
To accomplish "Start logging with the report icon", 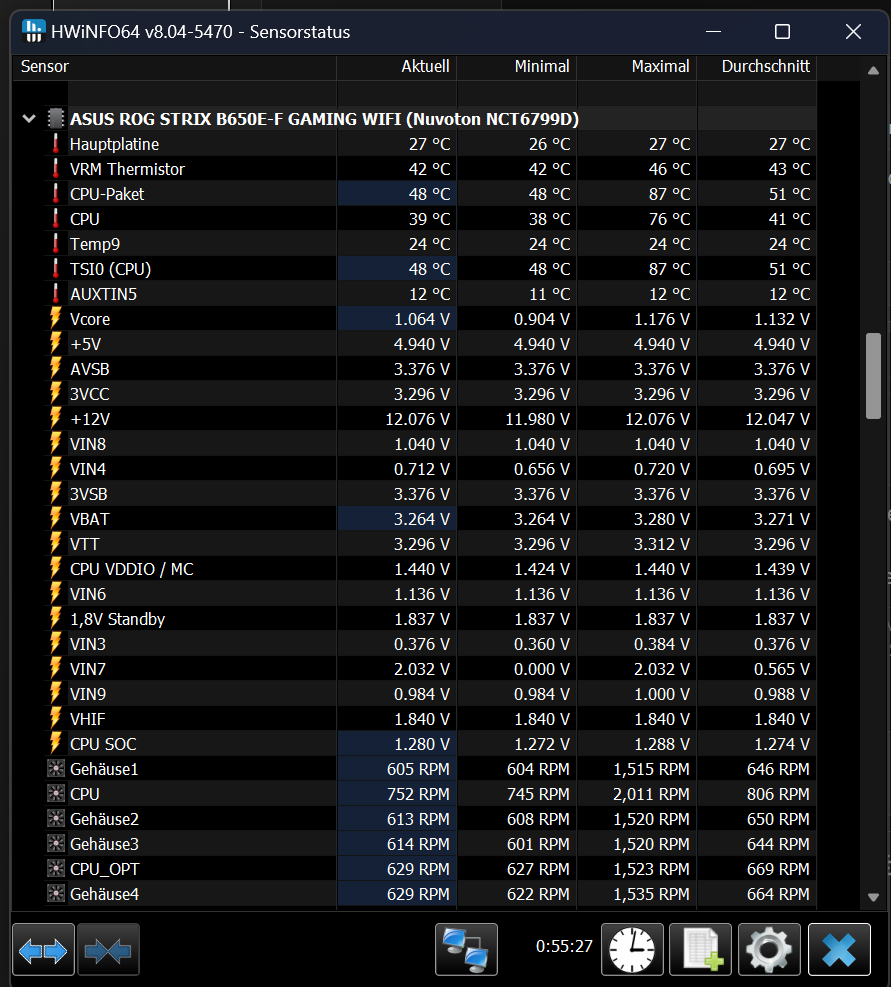I will (700, 949).
